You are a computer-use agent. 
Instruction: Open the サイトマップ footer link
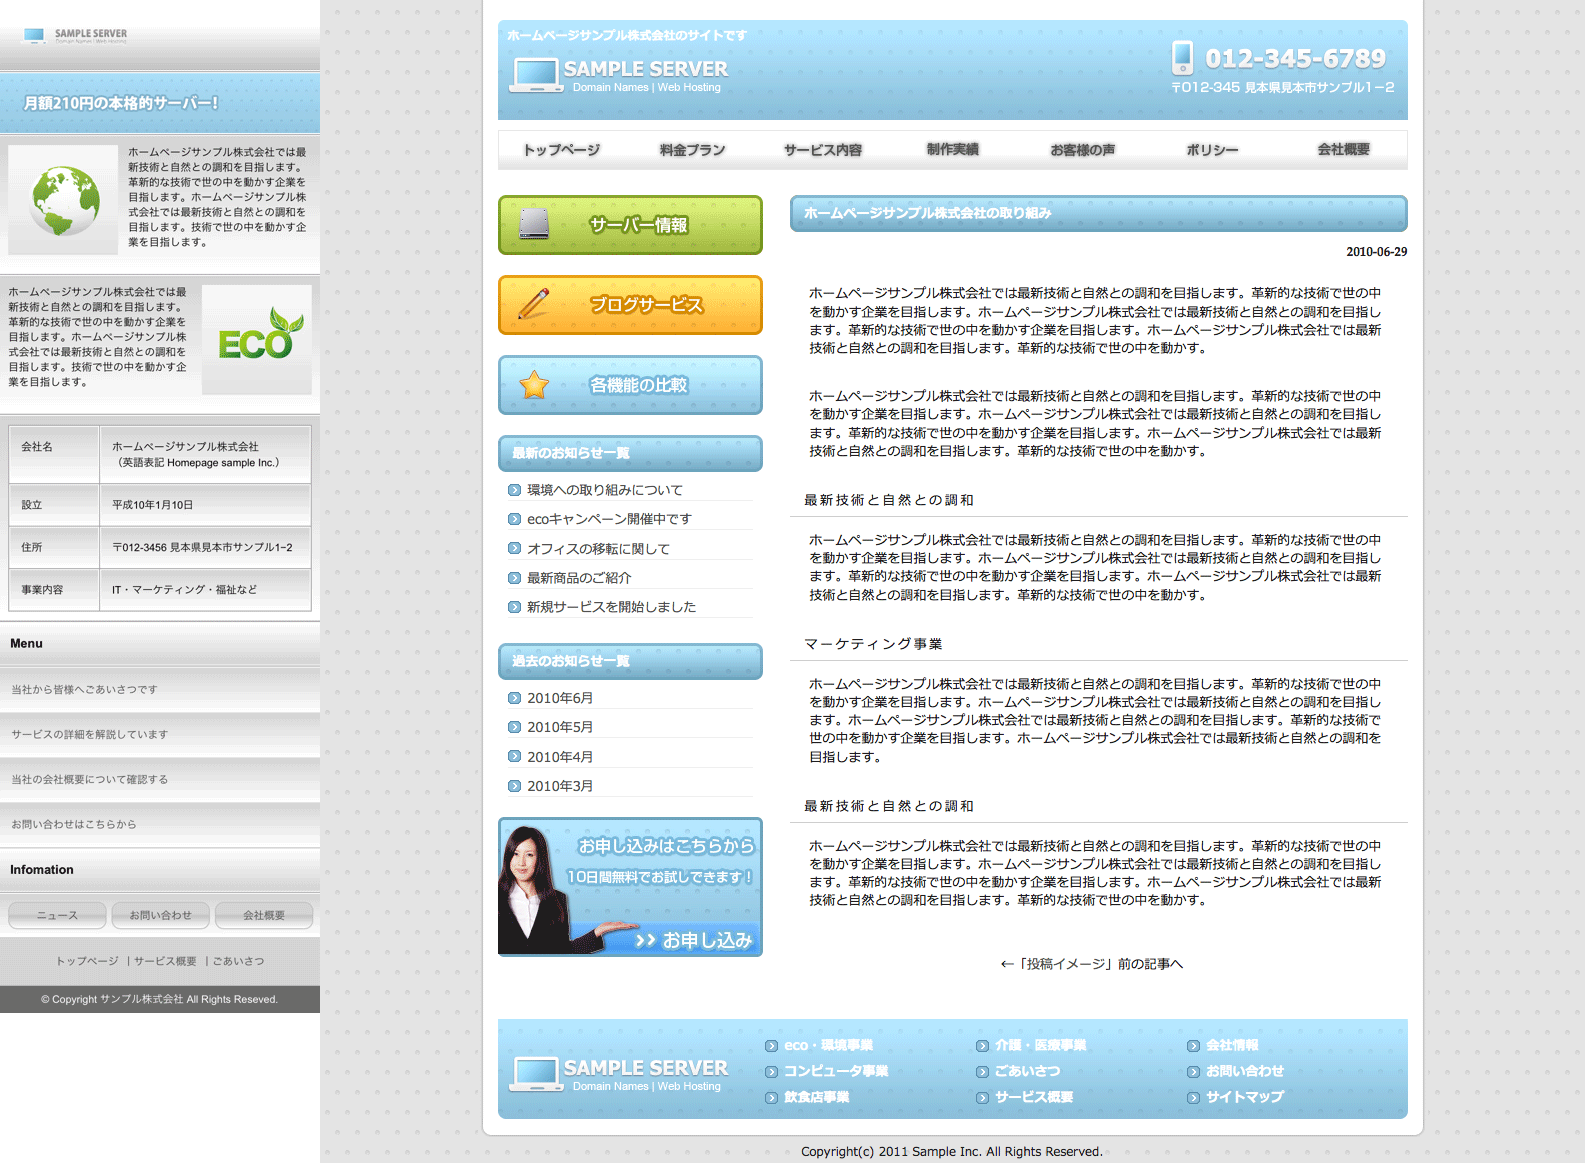pyautogui.click(x=1244, y=1097)
